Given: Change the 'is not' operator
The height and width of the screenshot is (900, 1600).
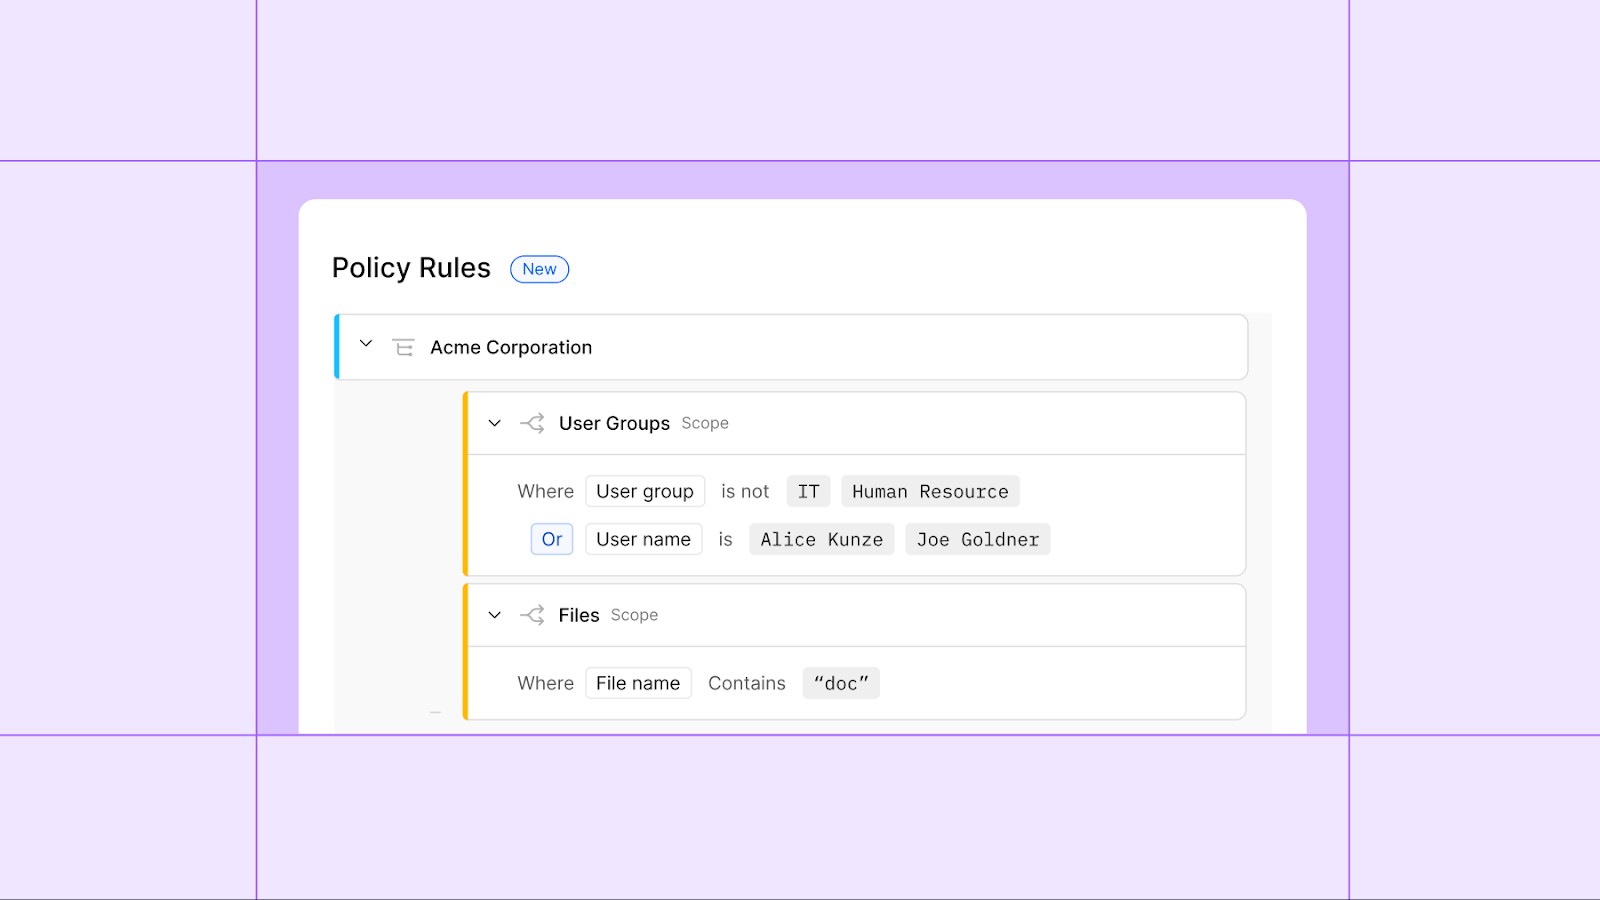Looking at the screenshot, I should (x=745, y=491).
